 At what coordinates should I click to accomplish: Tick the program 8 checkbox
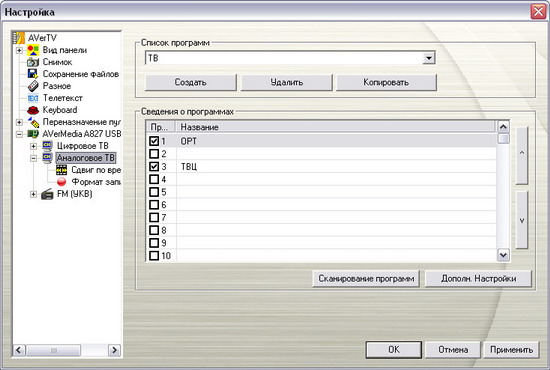[x=154, y=230]
